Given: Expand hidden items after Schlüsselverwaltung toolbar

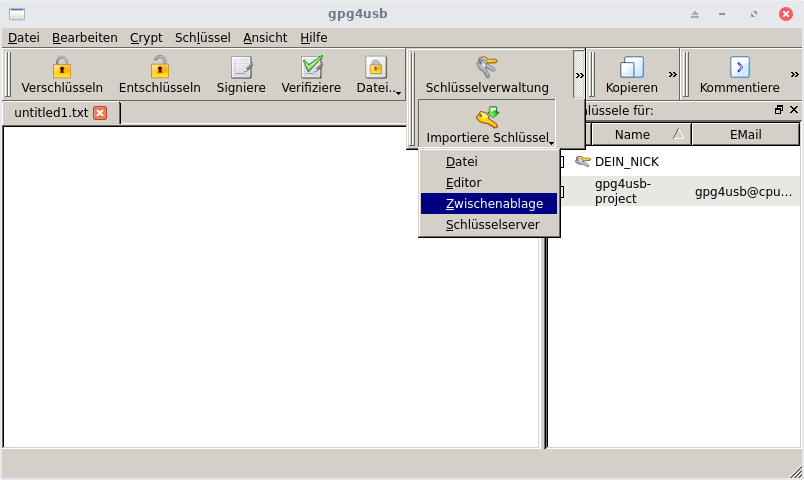Looking at the screenshot, I should pyautogui.click(x=579, y=75).
